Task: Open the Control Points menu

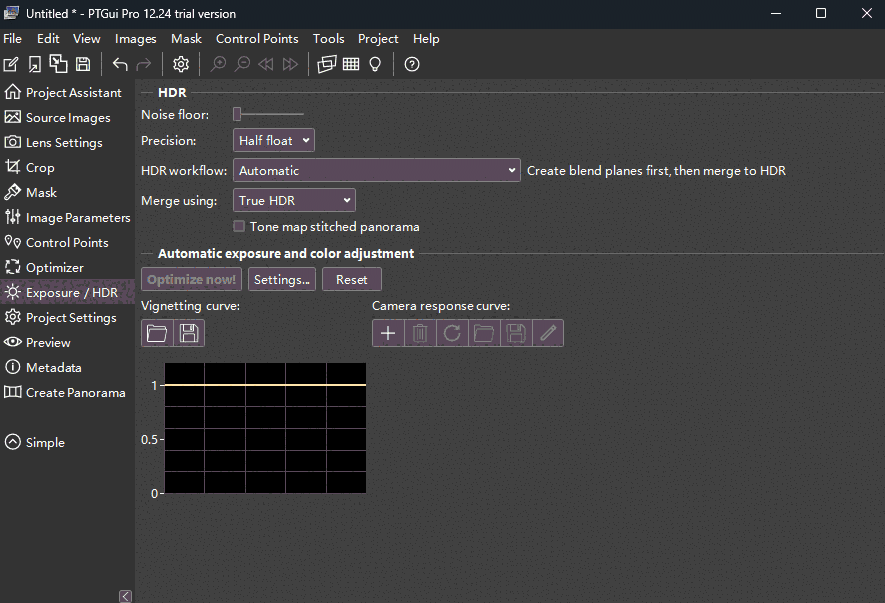Action: click(257, 39)
